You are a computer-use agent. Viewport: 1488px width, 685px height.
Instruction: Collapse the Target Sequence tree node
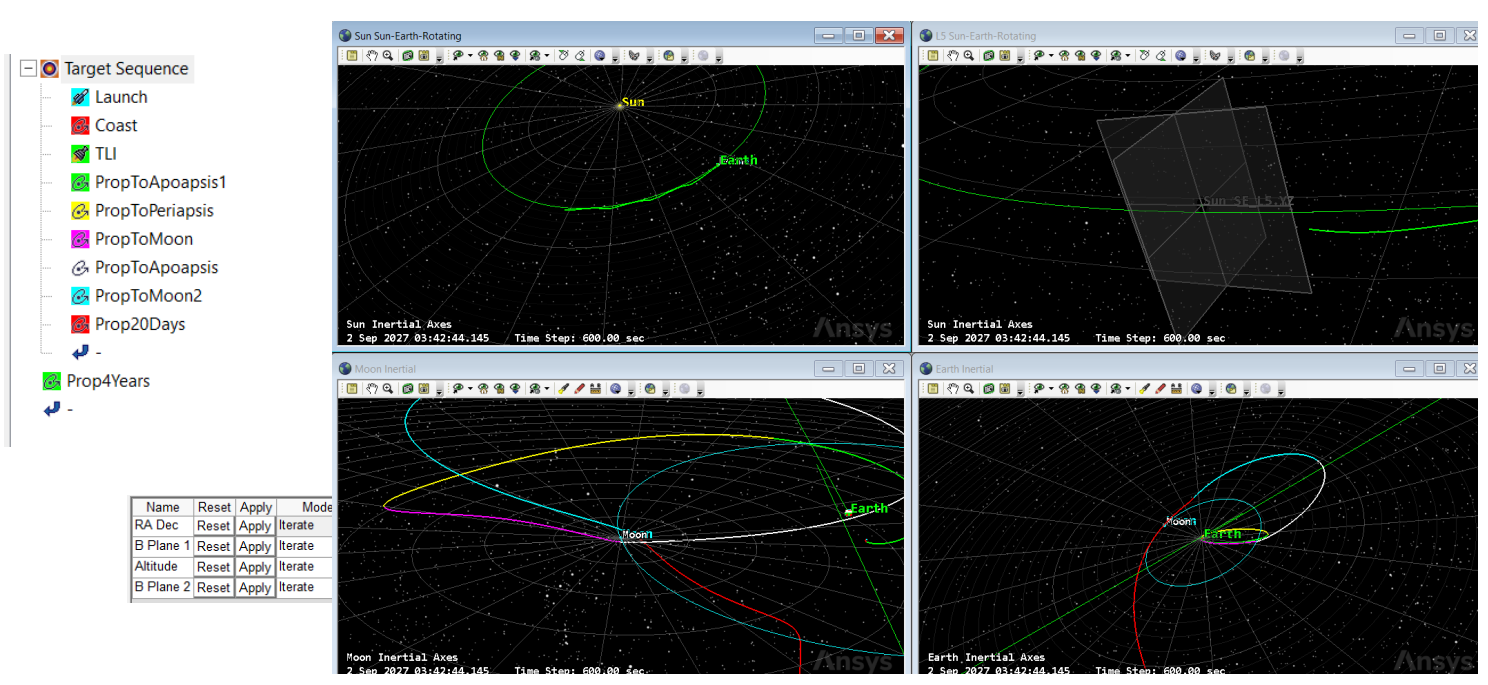(28, 69)
